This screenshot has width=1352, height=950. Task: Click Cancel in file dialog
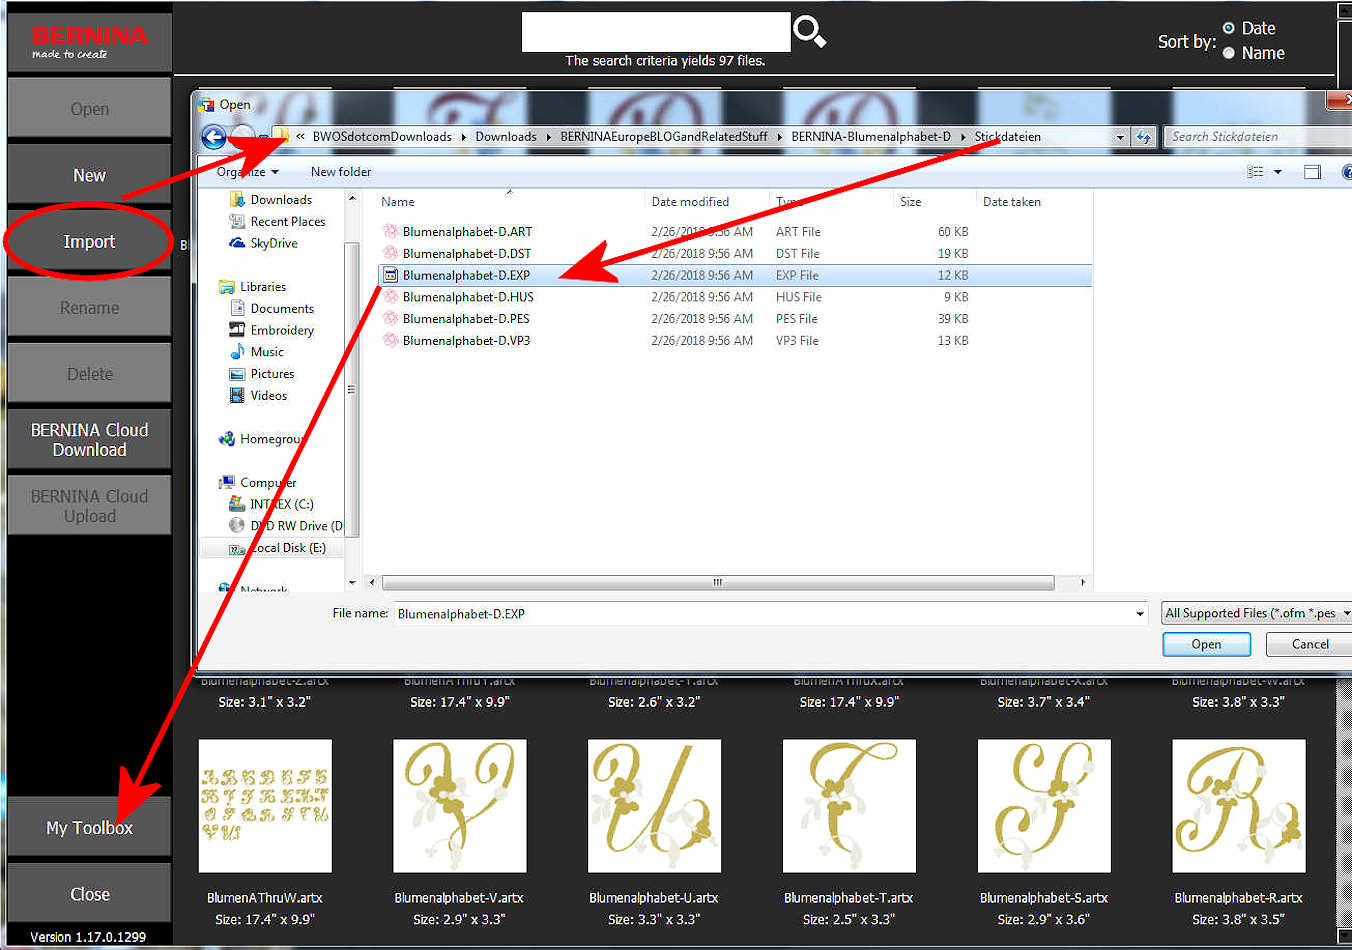pyautogui.click(x=1310, y=644)
